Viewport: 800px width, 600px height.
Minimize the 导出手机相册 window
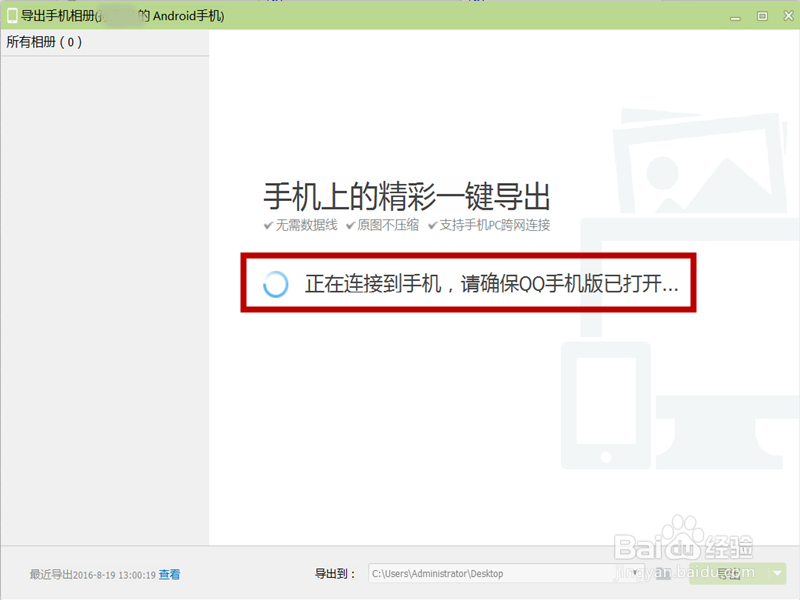[735, 17]
